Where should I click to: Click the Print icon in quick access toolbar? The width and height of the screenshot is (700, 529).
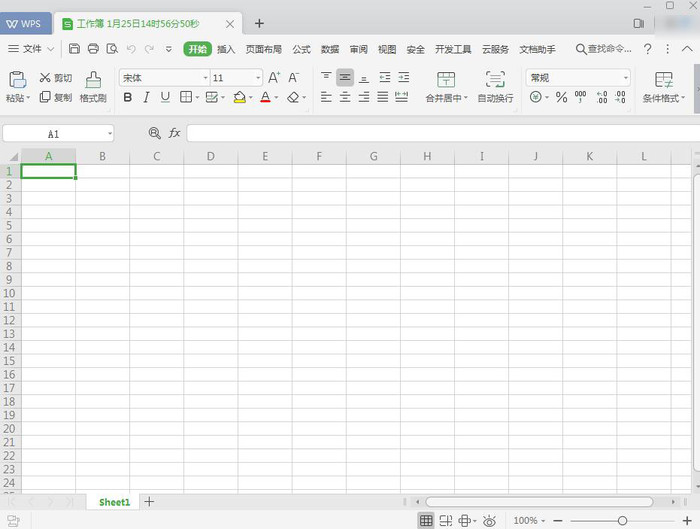pyautogui.click(x=93, y=49)
